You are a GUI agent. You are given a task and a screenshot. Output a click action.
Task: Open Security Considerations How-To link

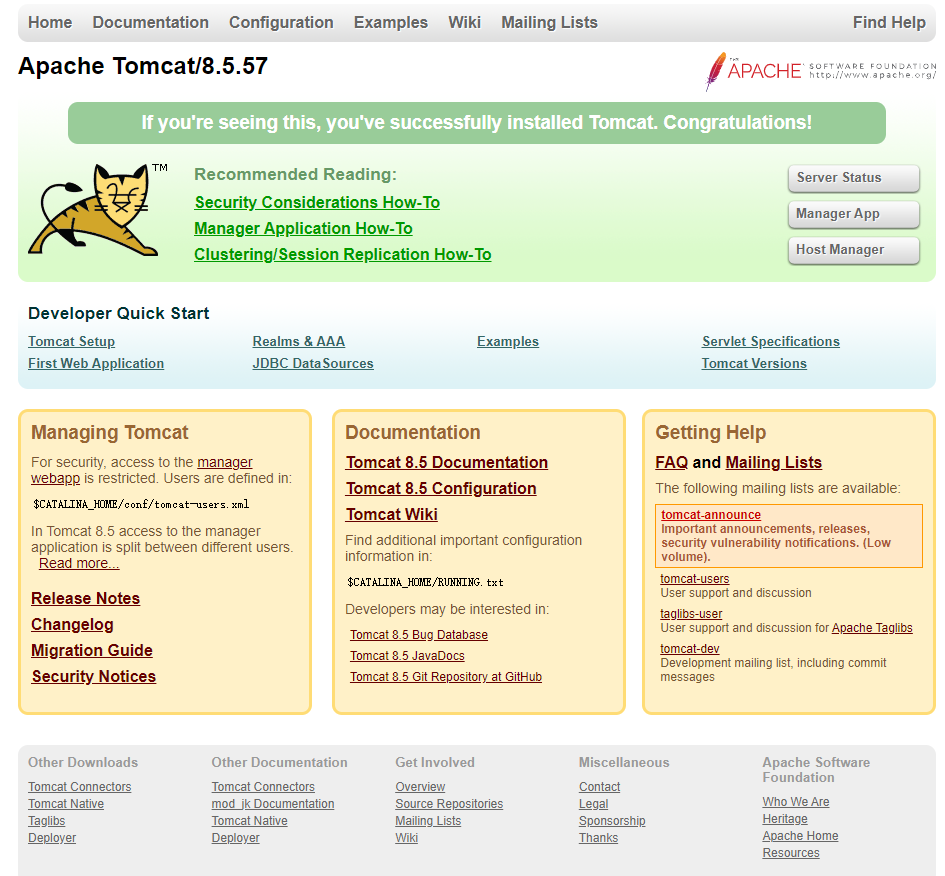317,202
